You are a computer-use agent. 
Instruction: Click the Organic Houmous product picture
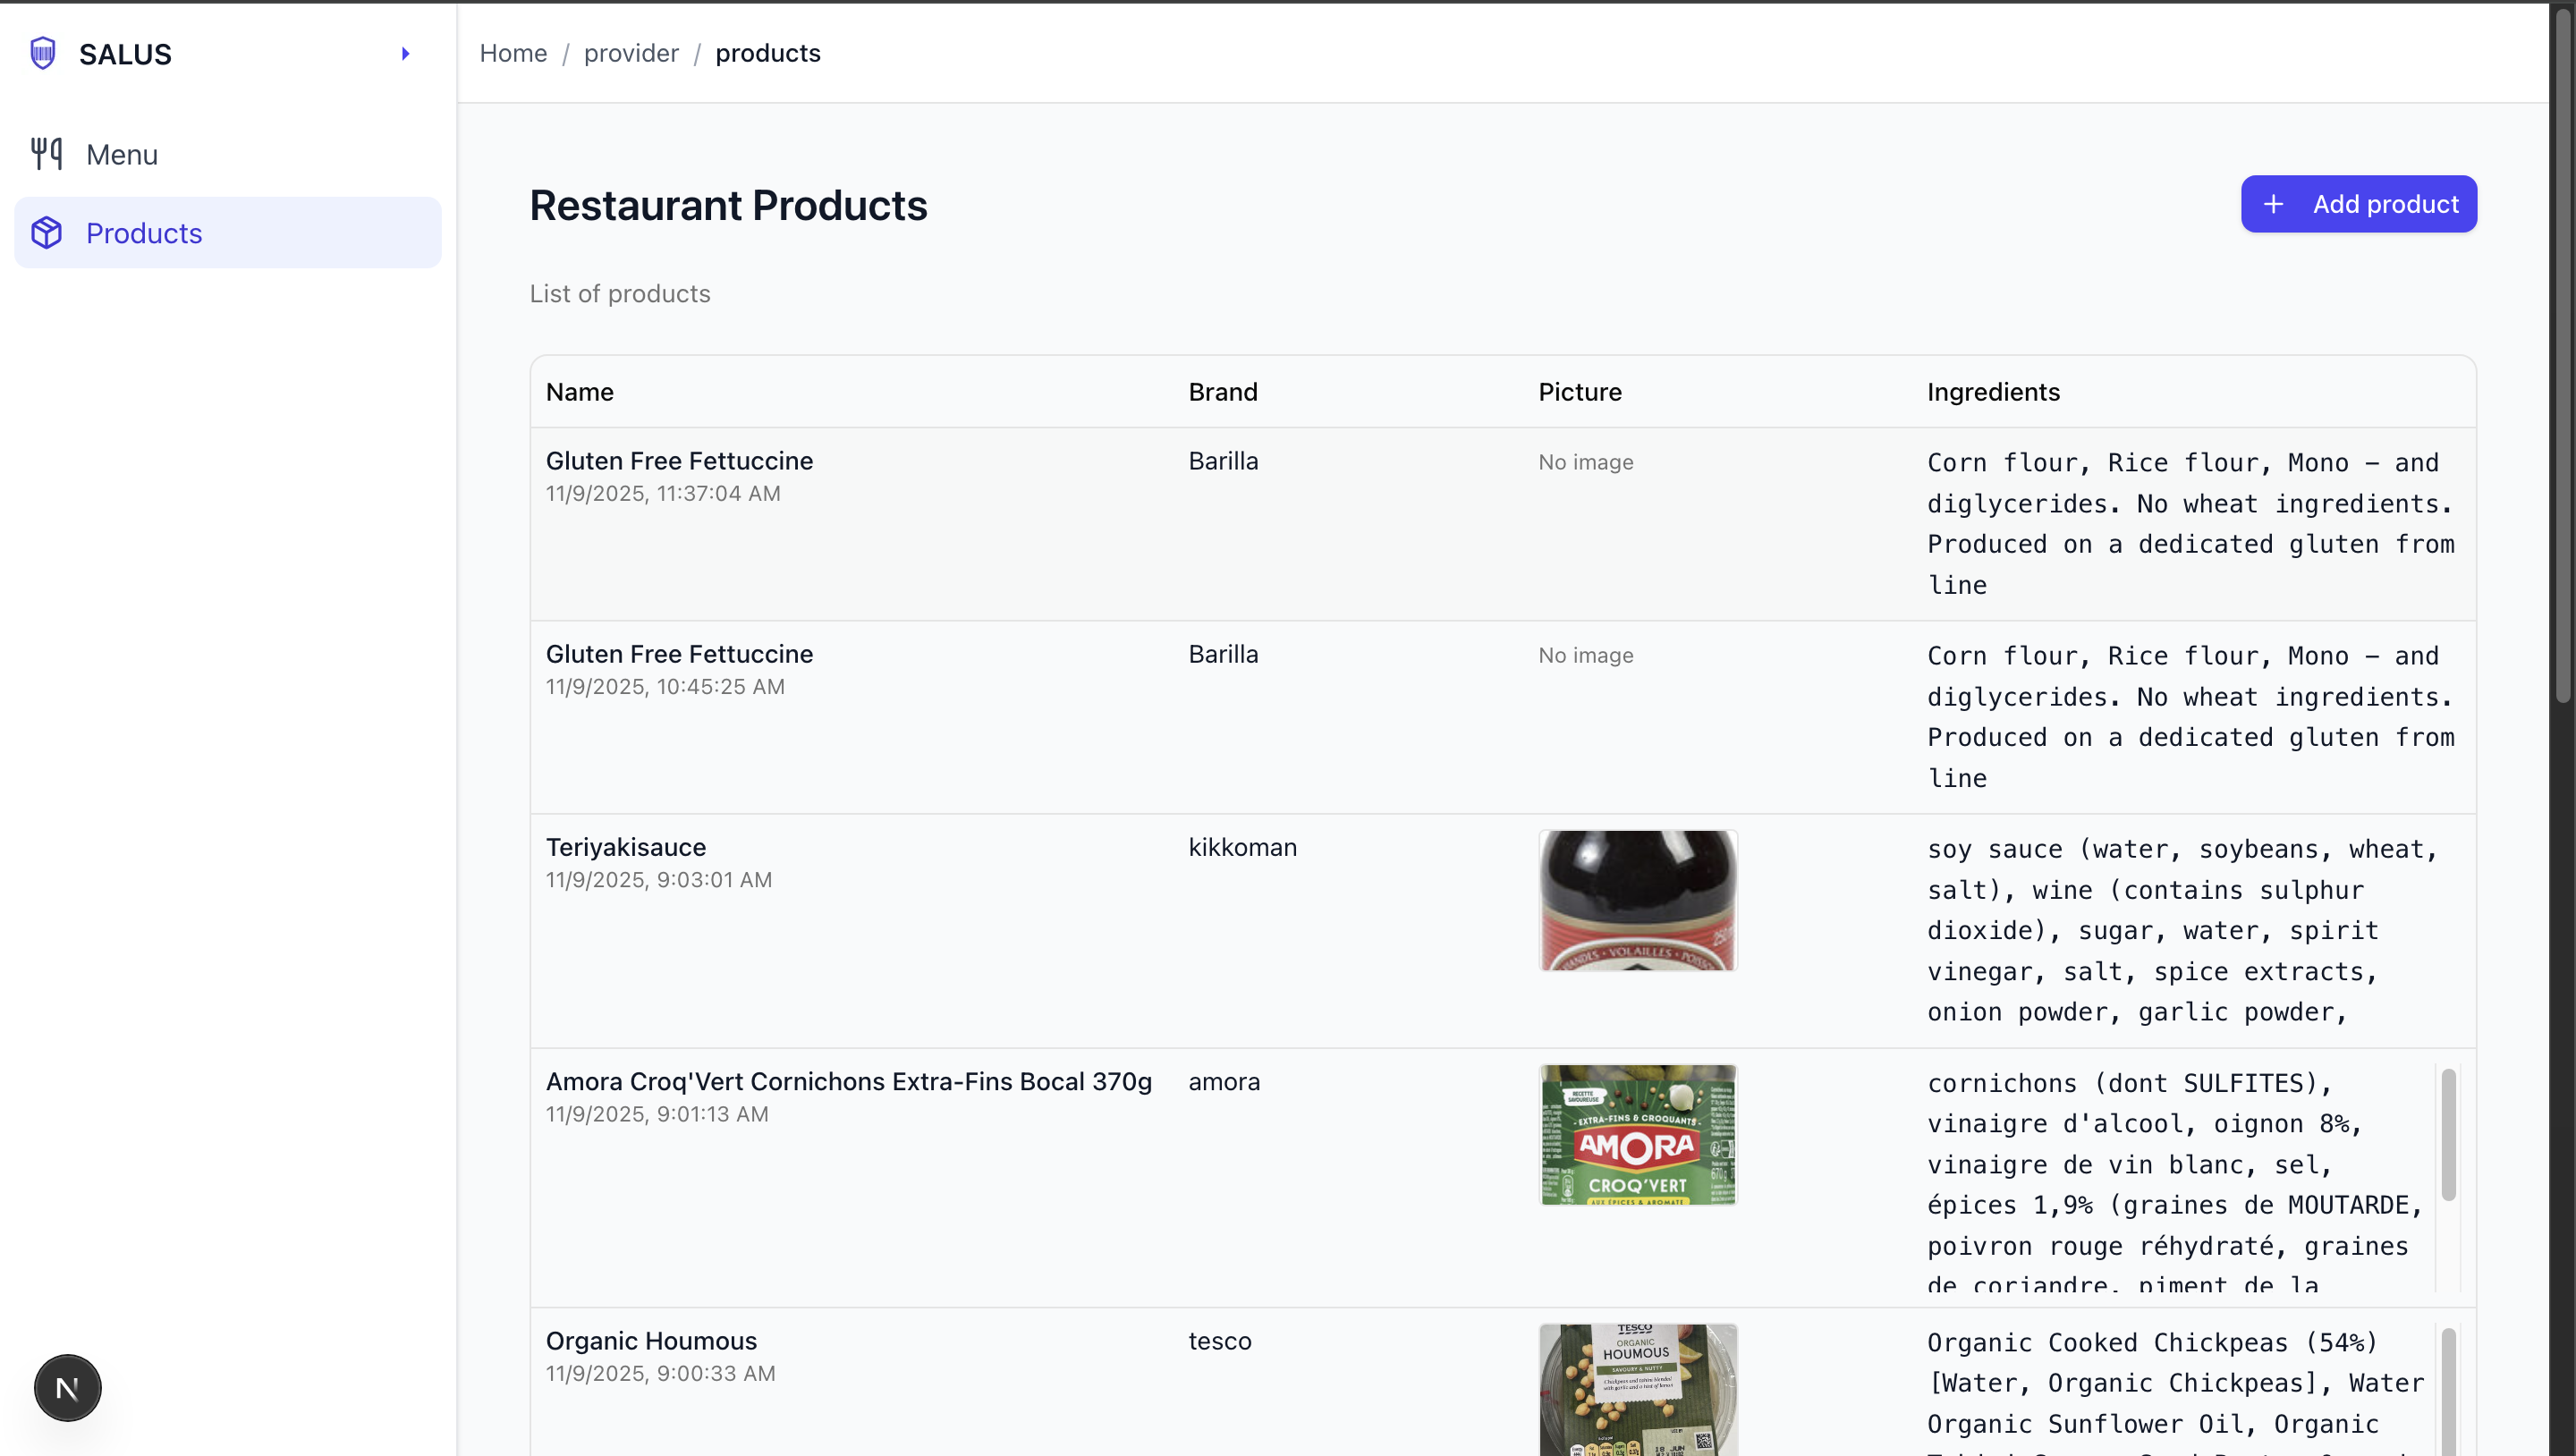[x=1637, y=1390]
